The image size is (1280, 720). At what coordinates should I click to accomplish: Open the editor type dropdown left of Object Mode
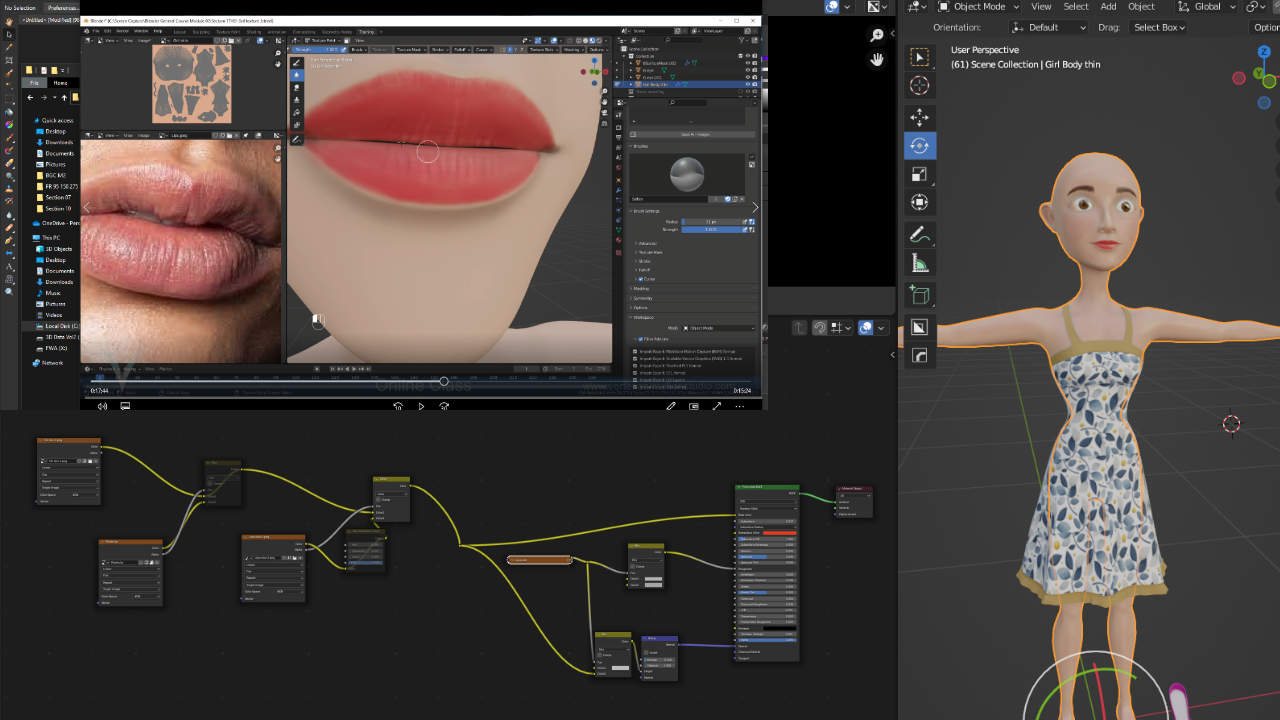click(x=917, y=6)
